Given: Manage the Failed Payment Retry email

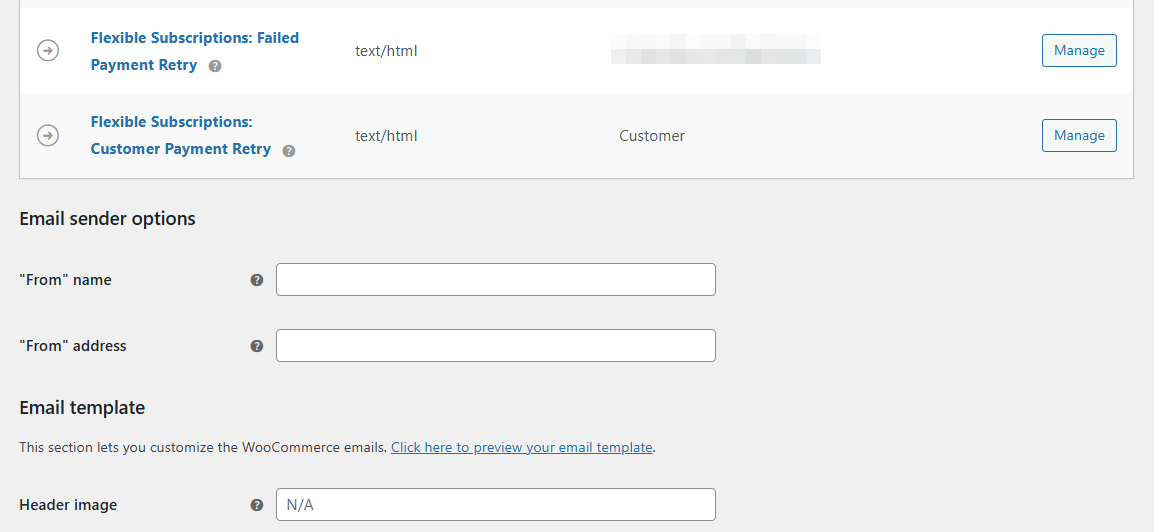Looking at the screenshot, I should click(x=1079, y=51).
